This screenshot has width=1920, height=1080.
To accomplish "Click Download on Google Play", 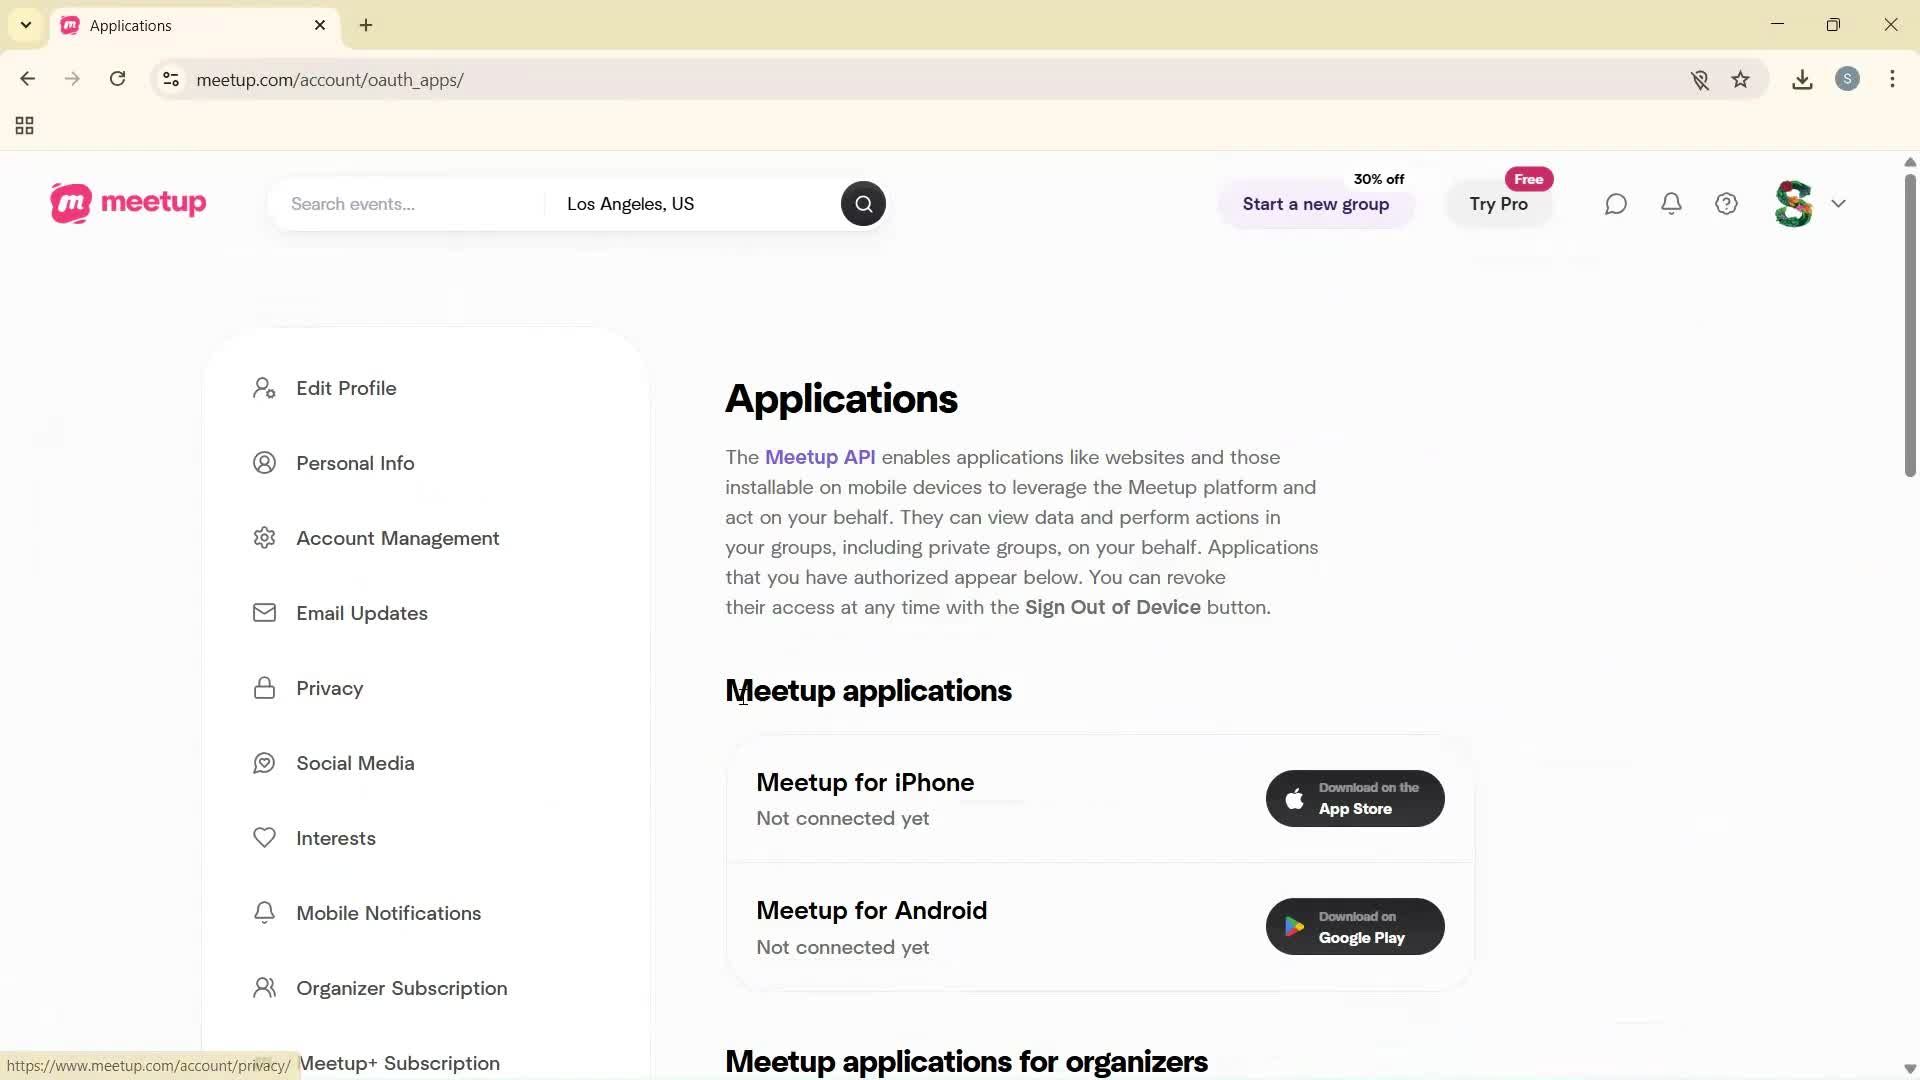I will [x=1354, y=926].
